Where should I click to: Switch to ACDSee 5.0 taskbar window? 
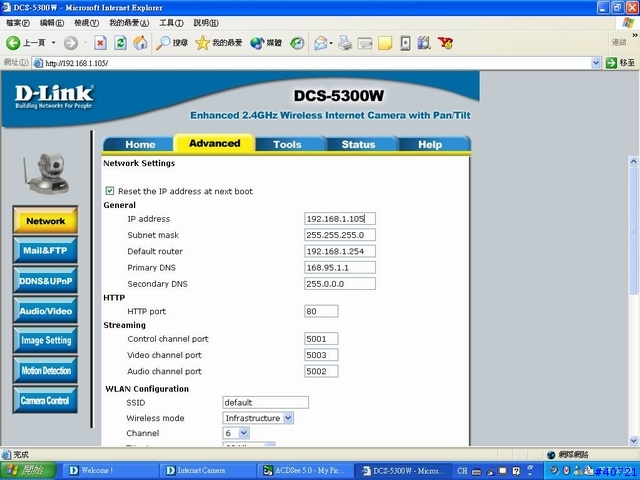coord(304,470)
